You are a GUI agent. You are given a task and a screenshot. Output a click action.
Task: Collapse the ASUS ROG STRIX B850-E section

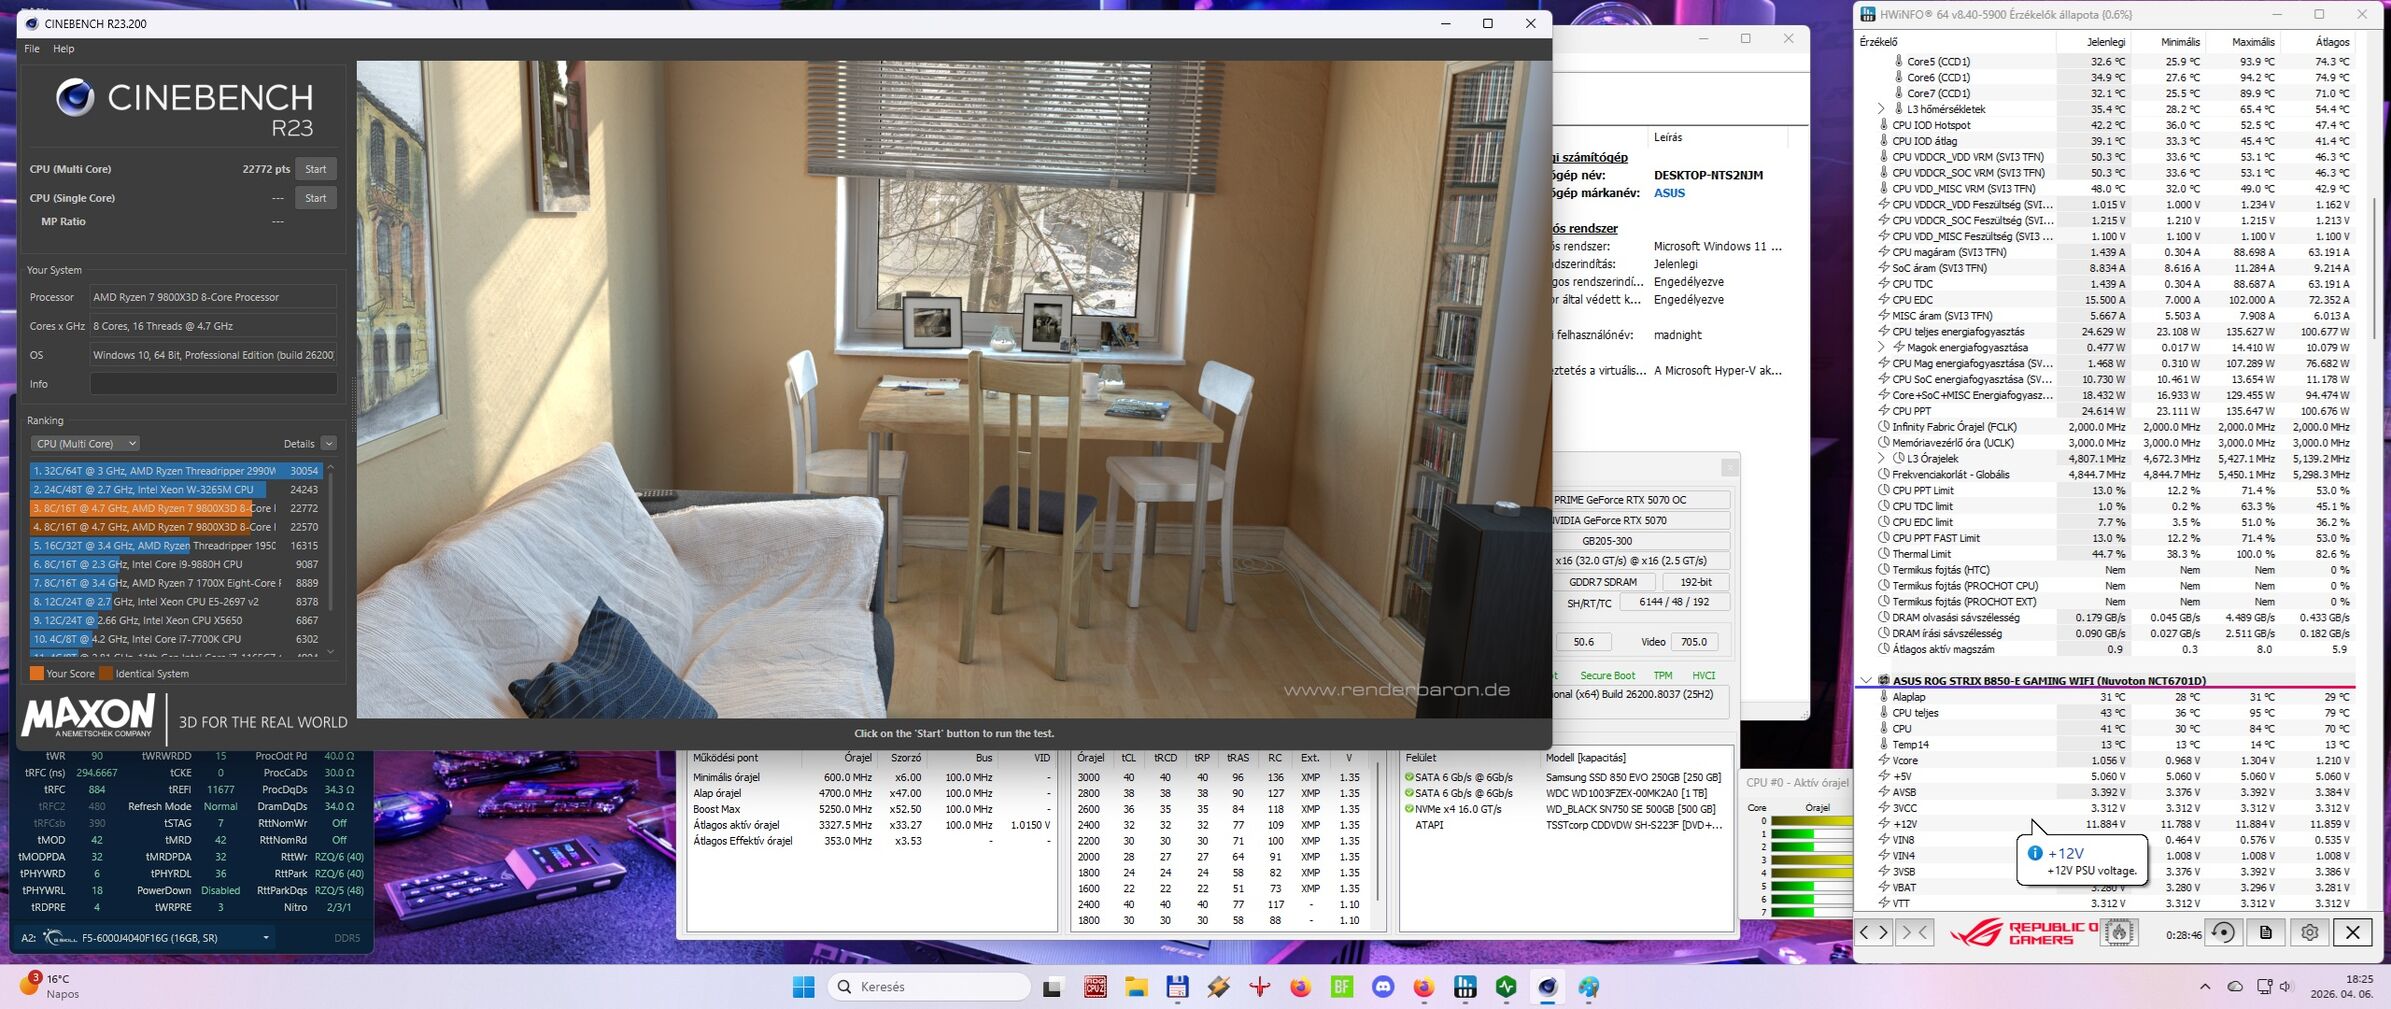1865,680
